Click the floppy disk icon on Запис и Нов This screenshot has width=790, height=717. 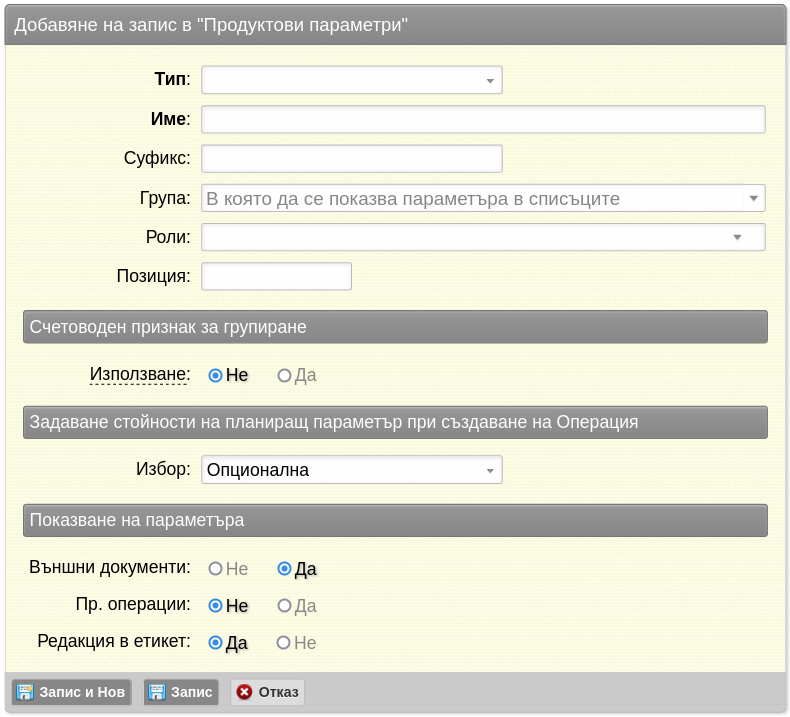(x=25, y=692)
